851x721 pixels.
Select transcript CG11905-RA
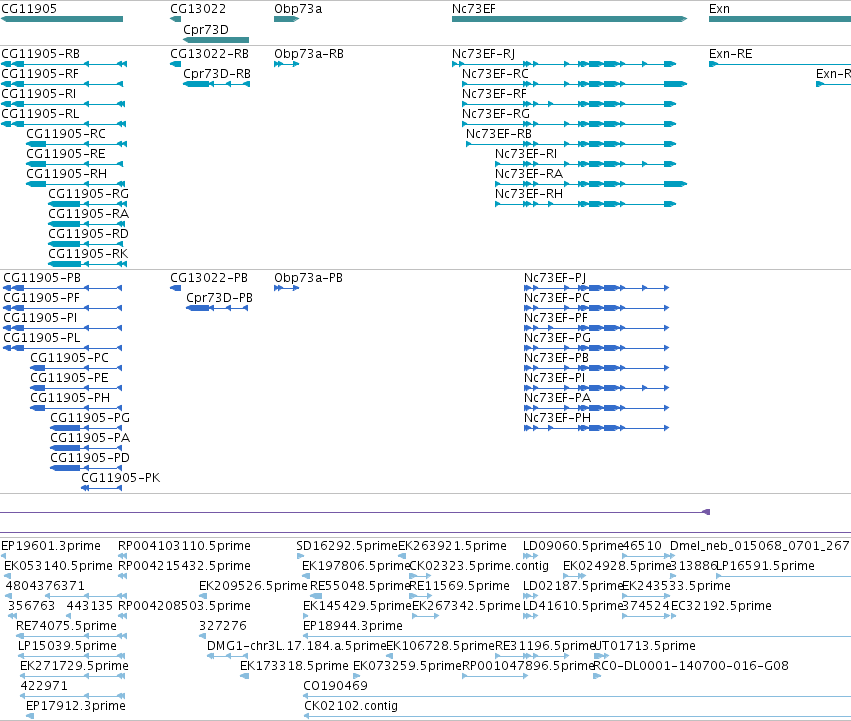[x=88, y=224]
